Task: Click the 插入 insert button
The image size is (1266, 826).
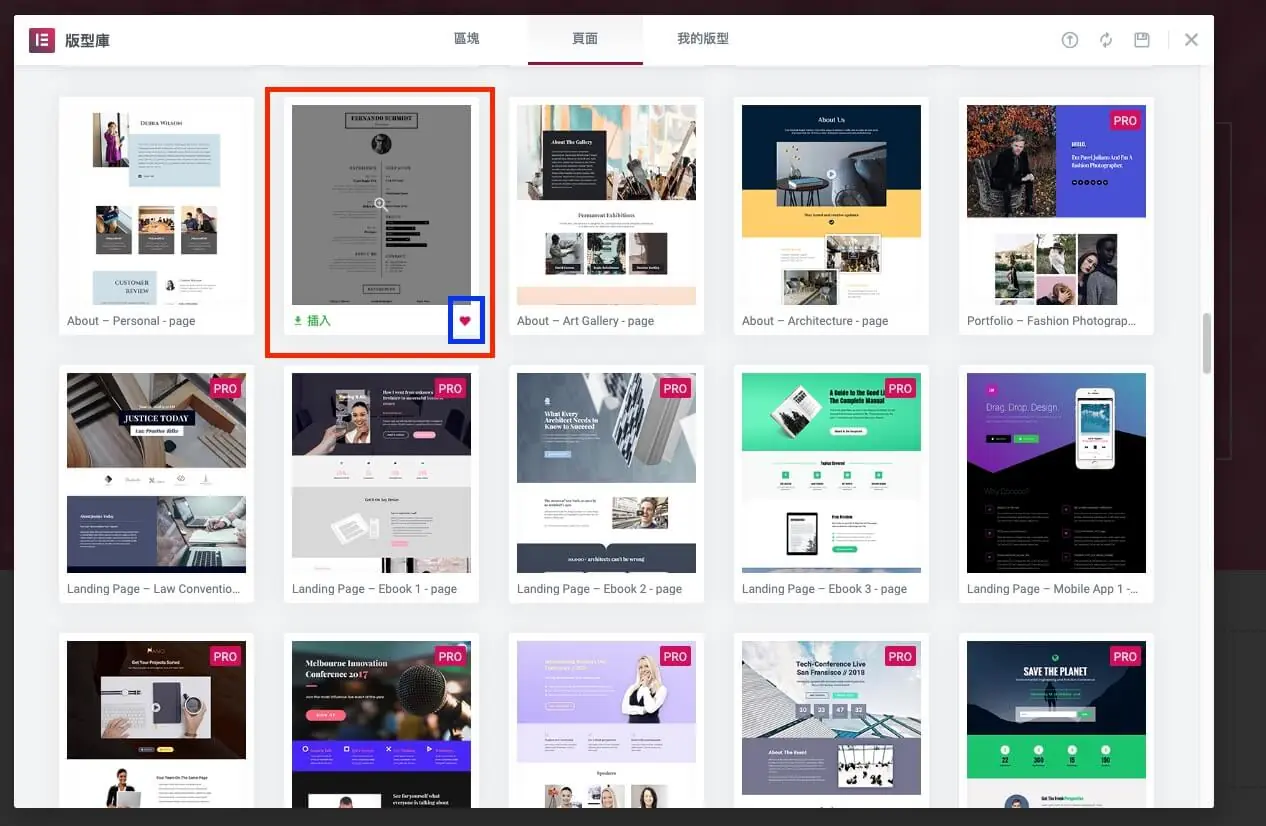Action: pyautogui.click(x=311, y=321)
